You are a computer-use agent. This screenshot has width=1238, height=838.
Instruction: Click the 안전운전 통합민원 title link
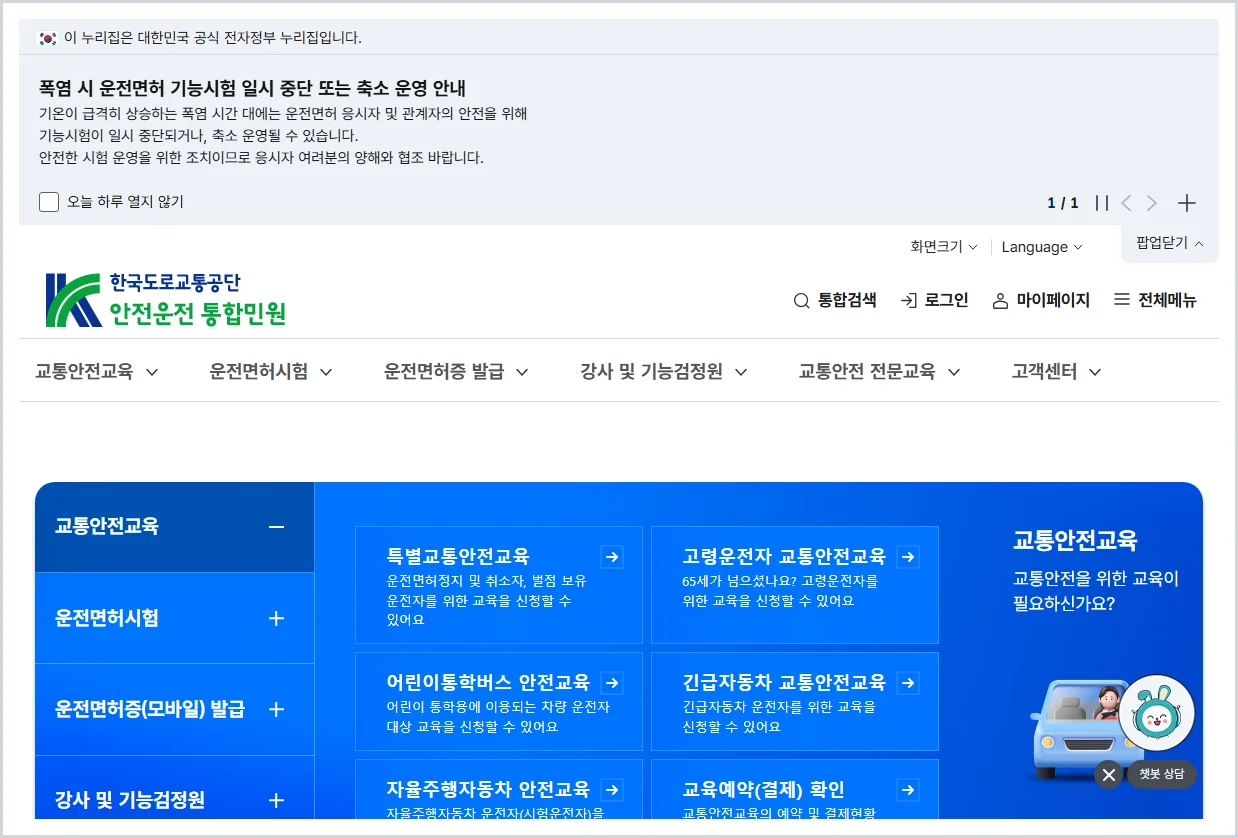pyautogui.click(x=197, y=314)
